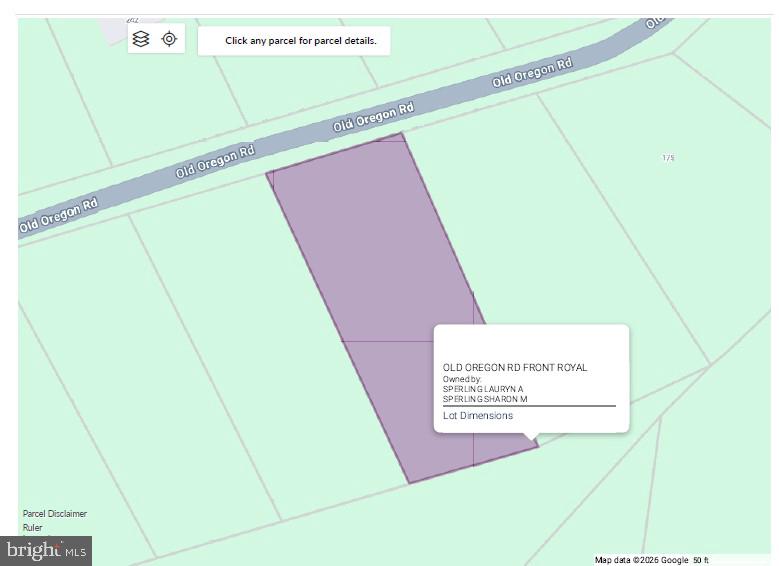Open the Lot Dimensions link
Viewport: 779px width, 566px height.
coord(478,415)
